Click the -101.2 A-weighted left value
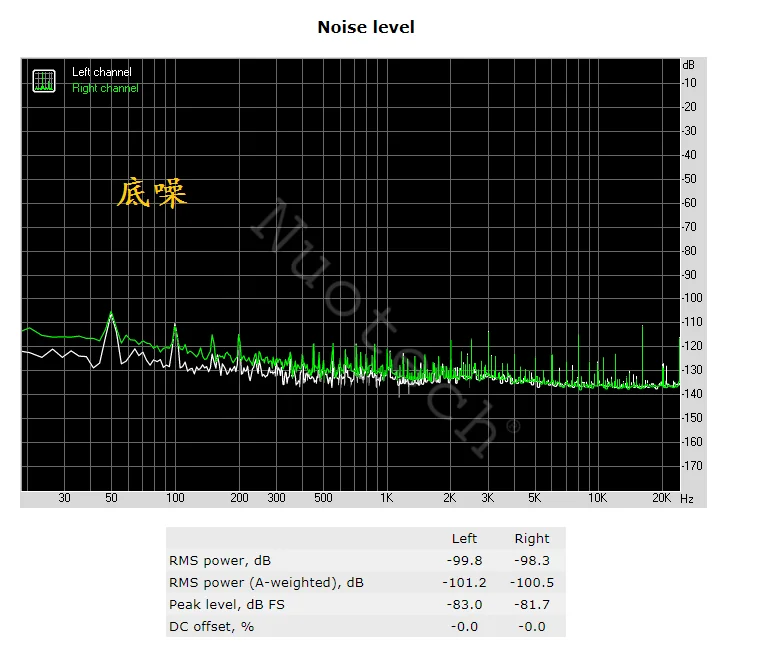This screenshot has height=669, width=777. coord(464,582)
